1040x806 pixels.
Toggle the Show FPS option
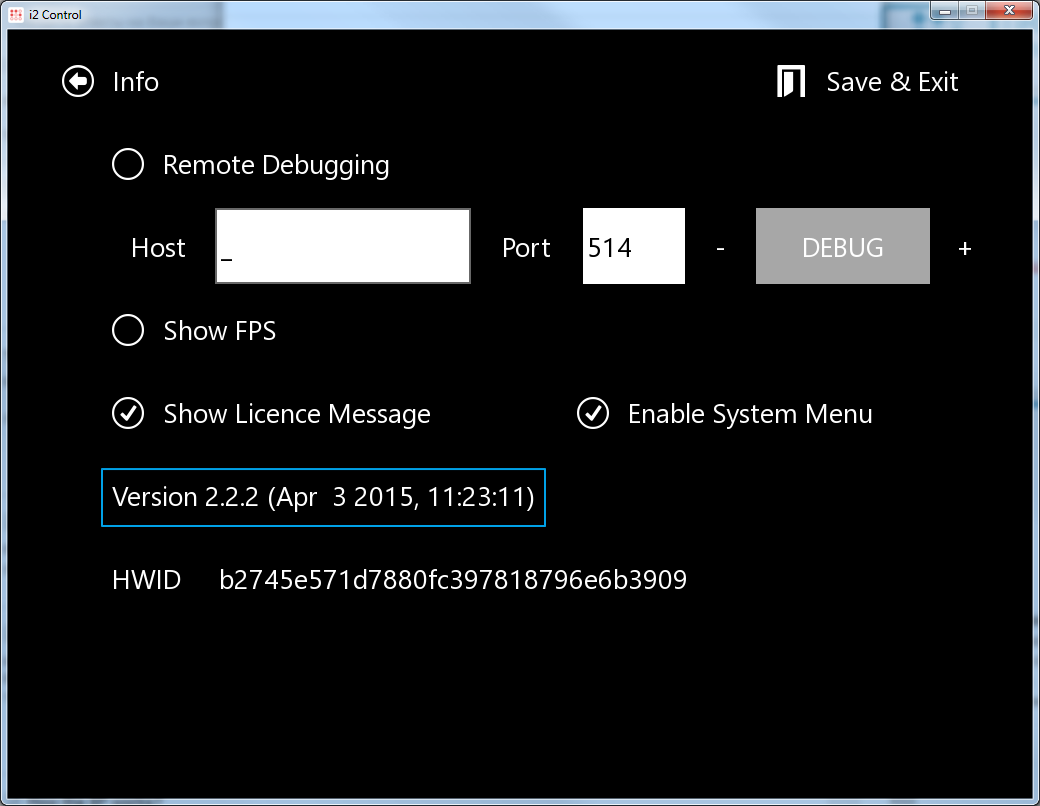point(128,330)
